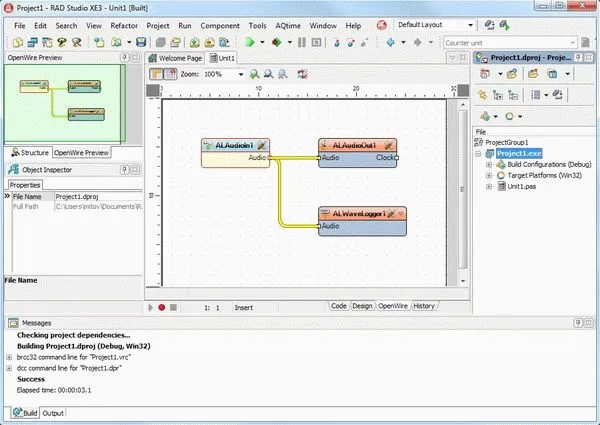The width and height of the screenshot is (600, 425).
Task: Switch to the Welcome Page tab
Action: 179,59
